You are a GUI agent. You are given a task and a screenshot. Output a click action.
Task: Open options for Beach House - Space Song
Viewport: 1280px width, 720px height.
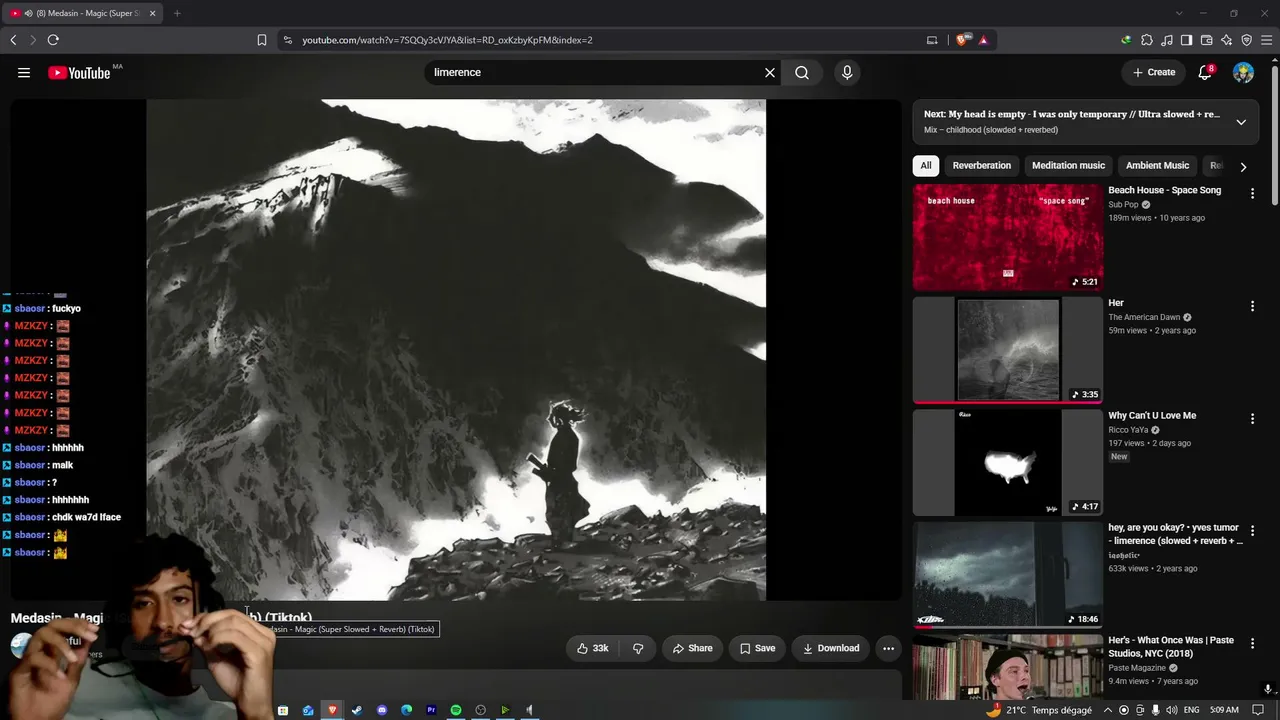tap(1252, 193)
